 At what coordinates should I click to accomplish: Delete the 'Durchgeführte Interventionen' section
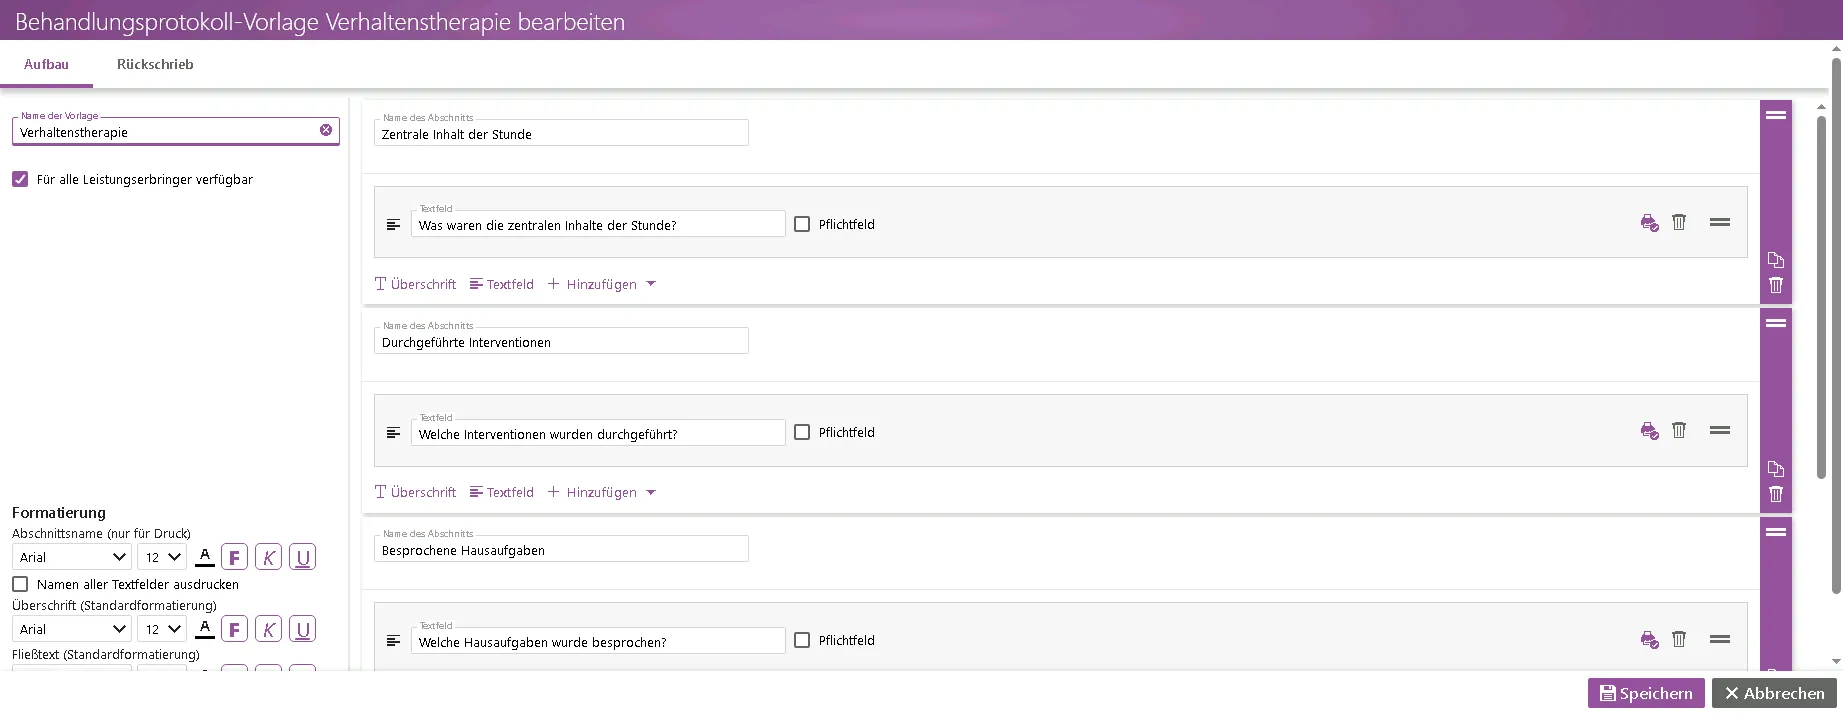1776,494
